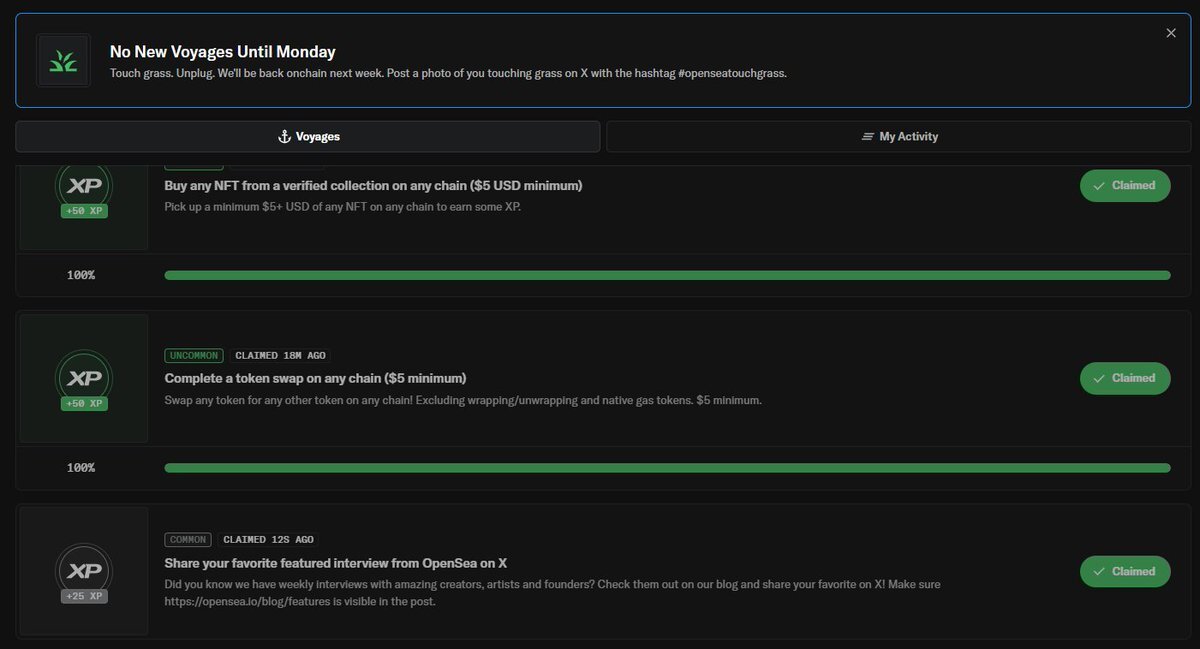Click the anchor icon beside Voyages
Viewport: 1200px width, 649px height.
tap(283, 136)
